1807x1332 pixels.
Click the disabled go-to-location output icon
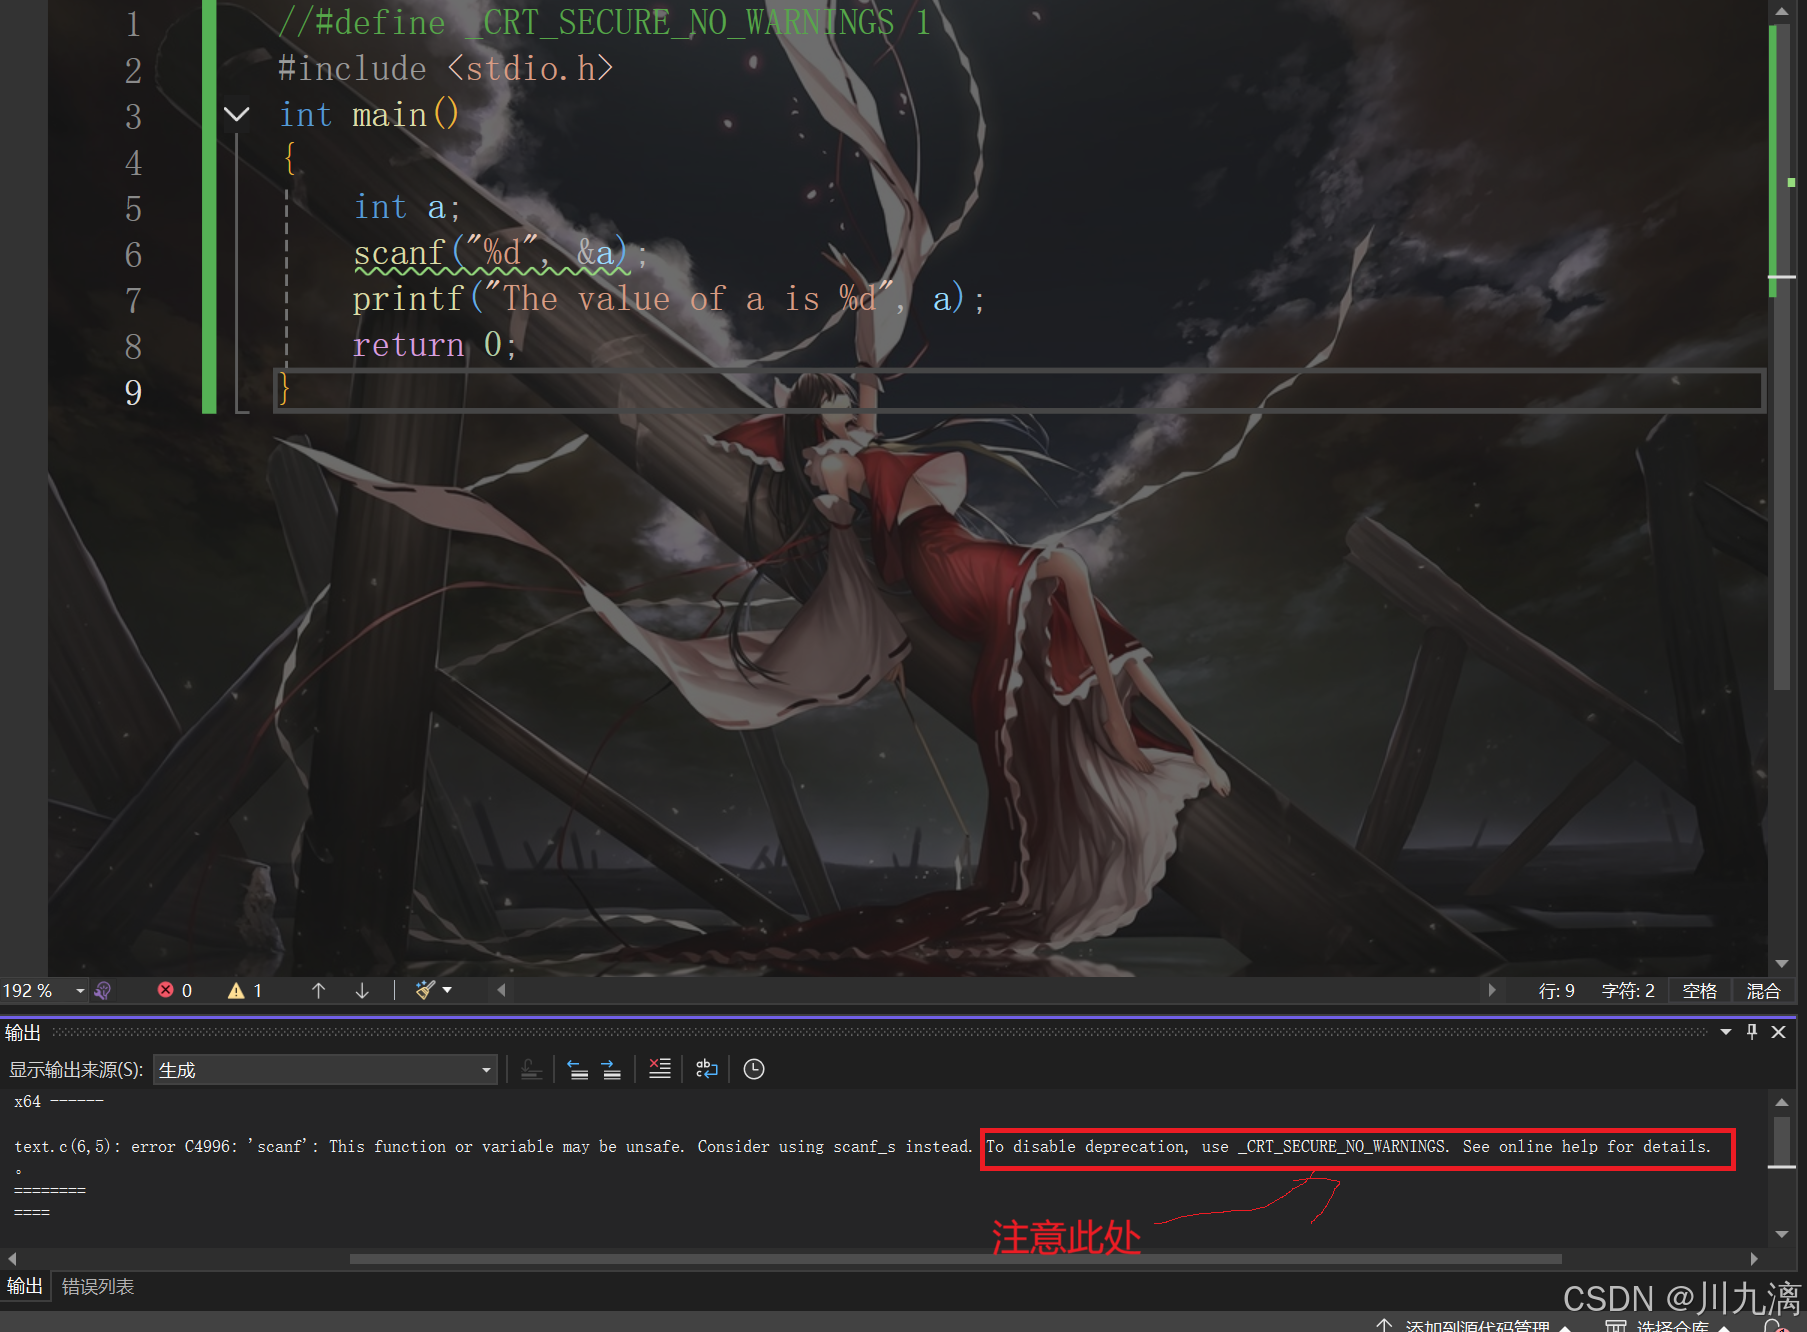[532, 1070]
